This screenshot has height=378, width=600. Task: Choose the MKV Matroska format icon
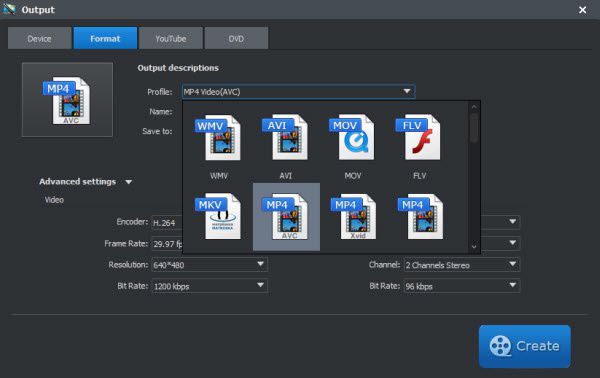point(218,217)
